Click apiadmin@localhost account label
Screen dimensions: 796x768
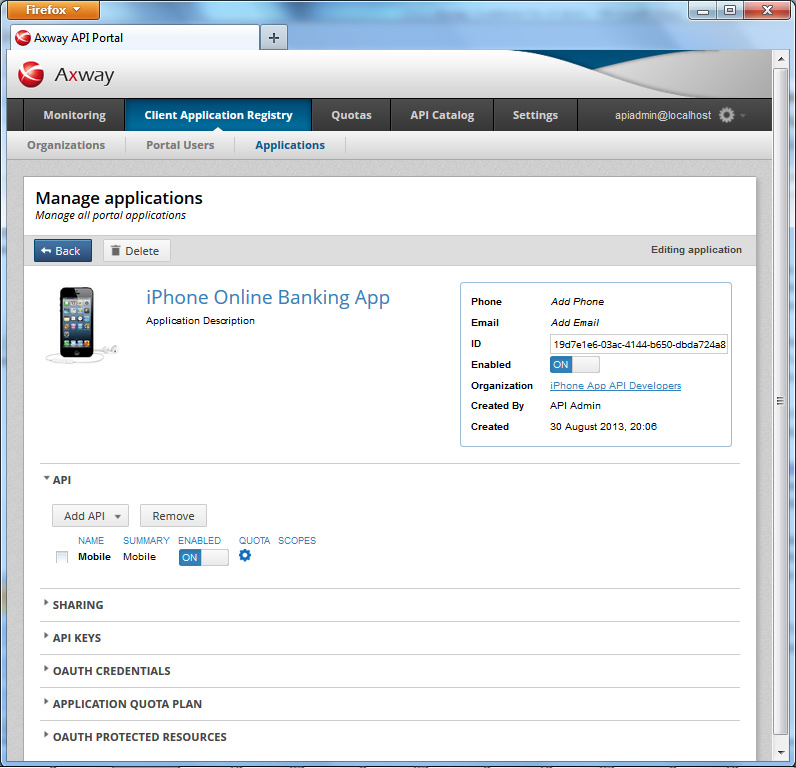pyautogui.click(x=662, y=115)
